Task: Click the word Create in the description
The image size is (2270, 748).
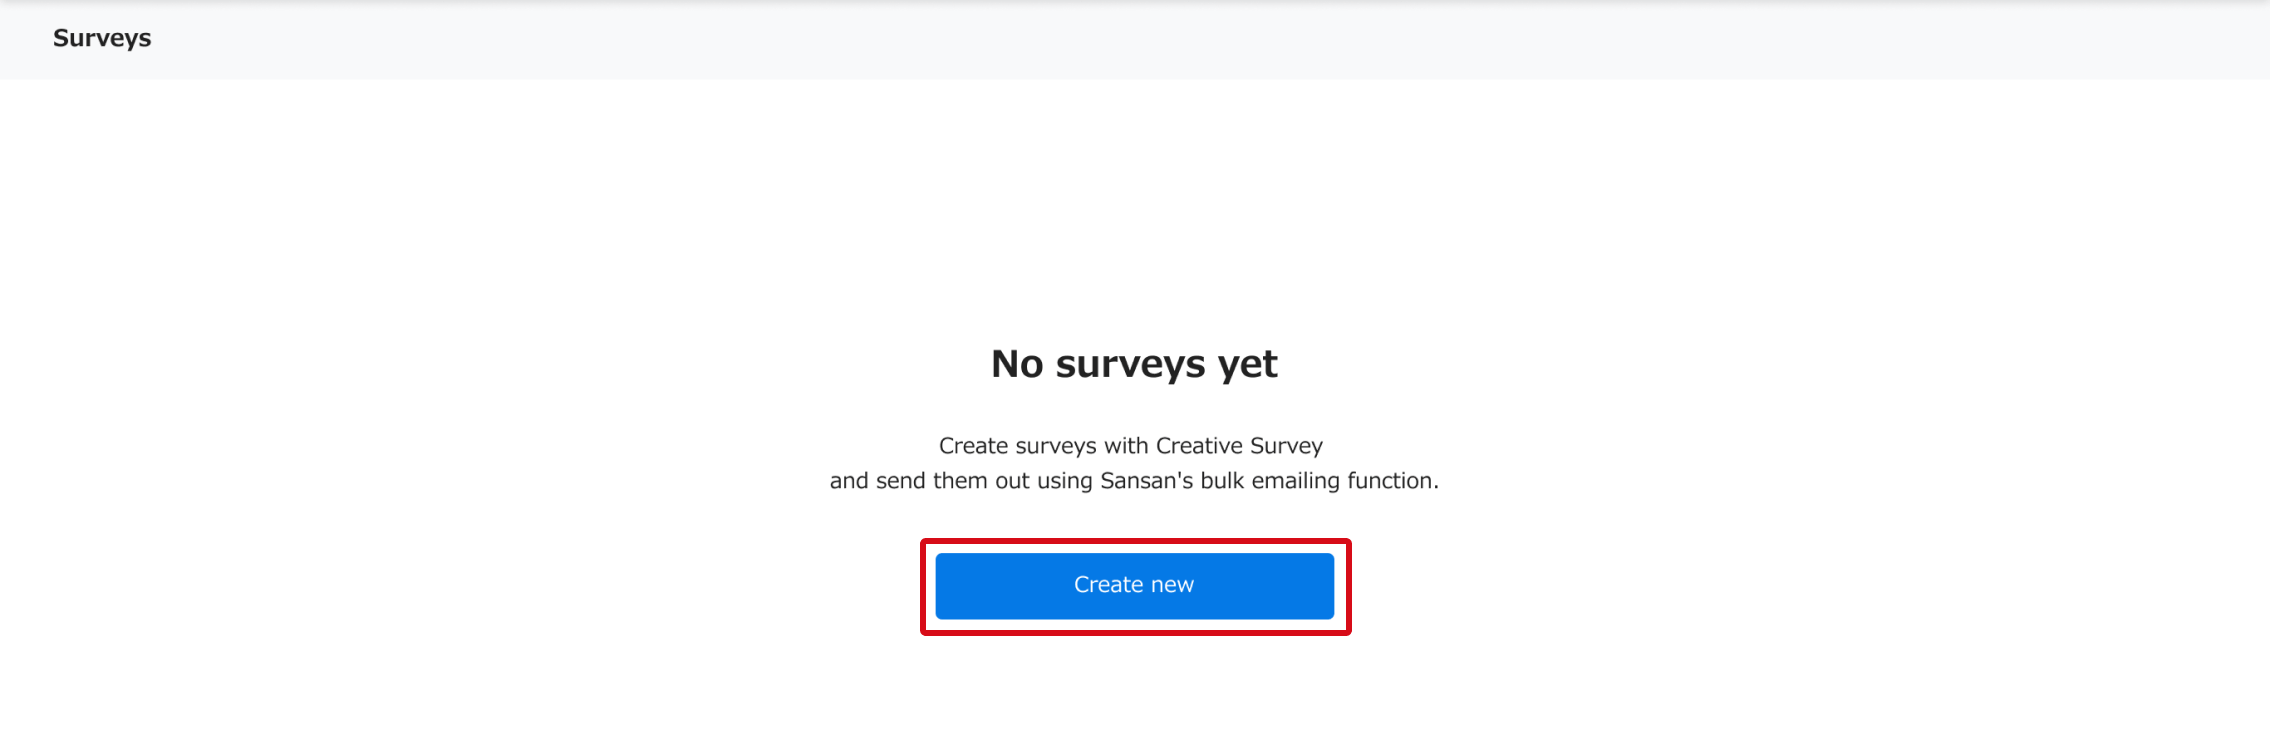Action: point(973,446)
